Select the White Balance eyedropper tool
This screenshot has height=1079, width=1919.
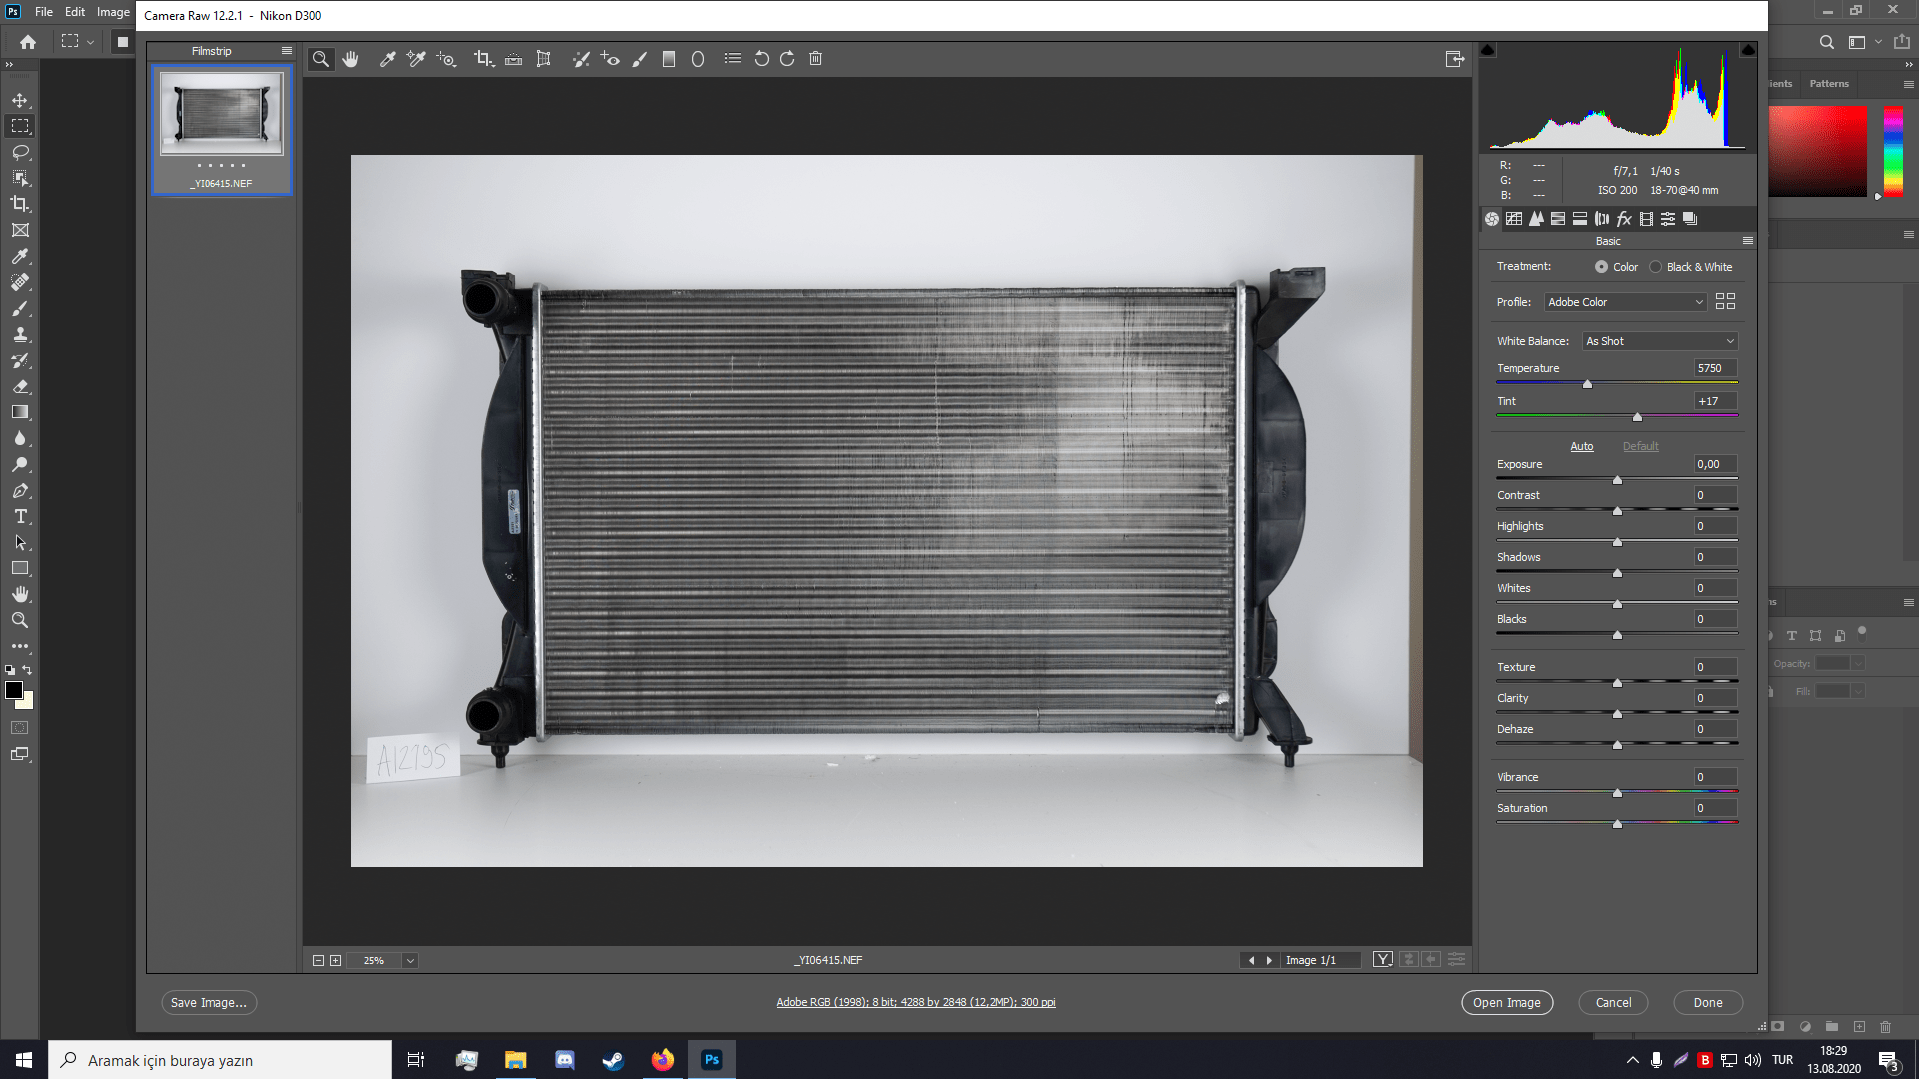[x=387, y=59]
